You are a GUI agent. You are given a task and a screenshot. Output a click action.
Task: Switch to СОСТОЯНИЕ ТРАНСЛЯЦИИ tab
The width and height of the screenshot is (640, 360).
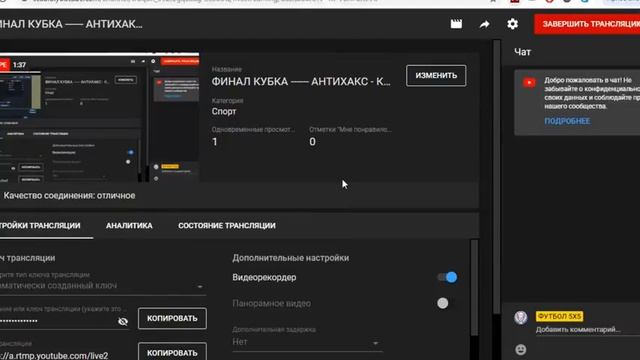pos(227,226)
